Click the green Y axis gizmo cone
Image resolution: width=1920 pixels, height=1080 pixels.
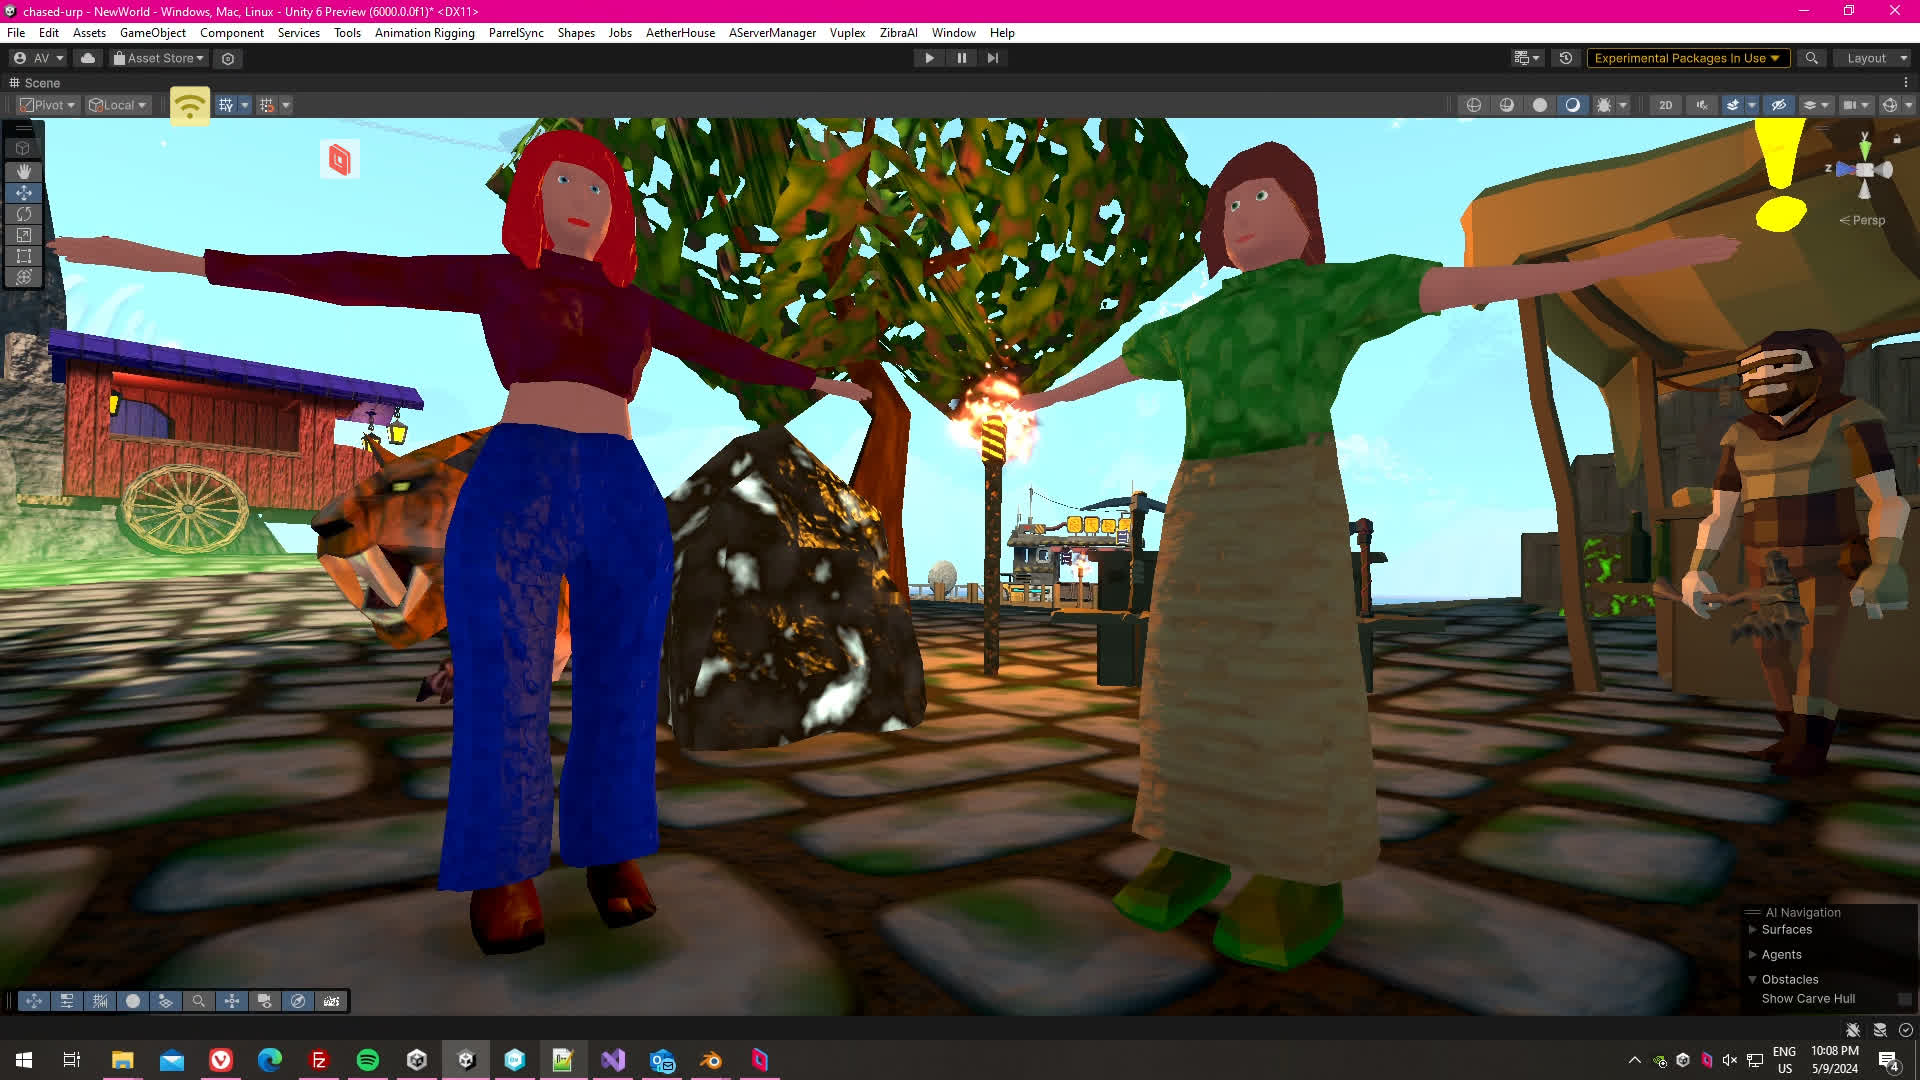[1865, 148]
